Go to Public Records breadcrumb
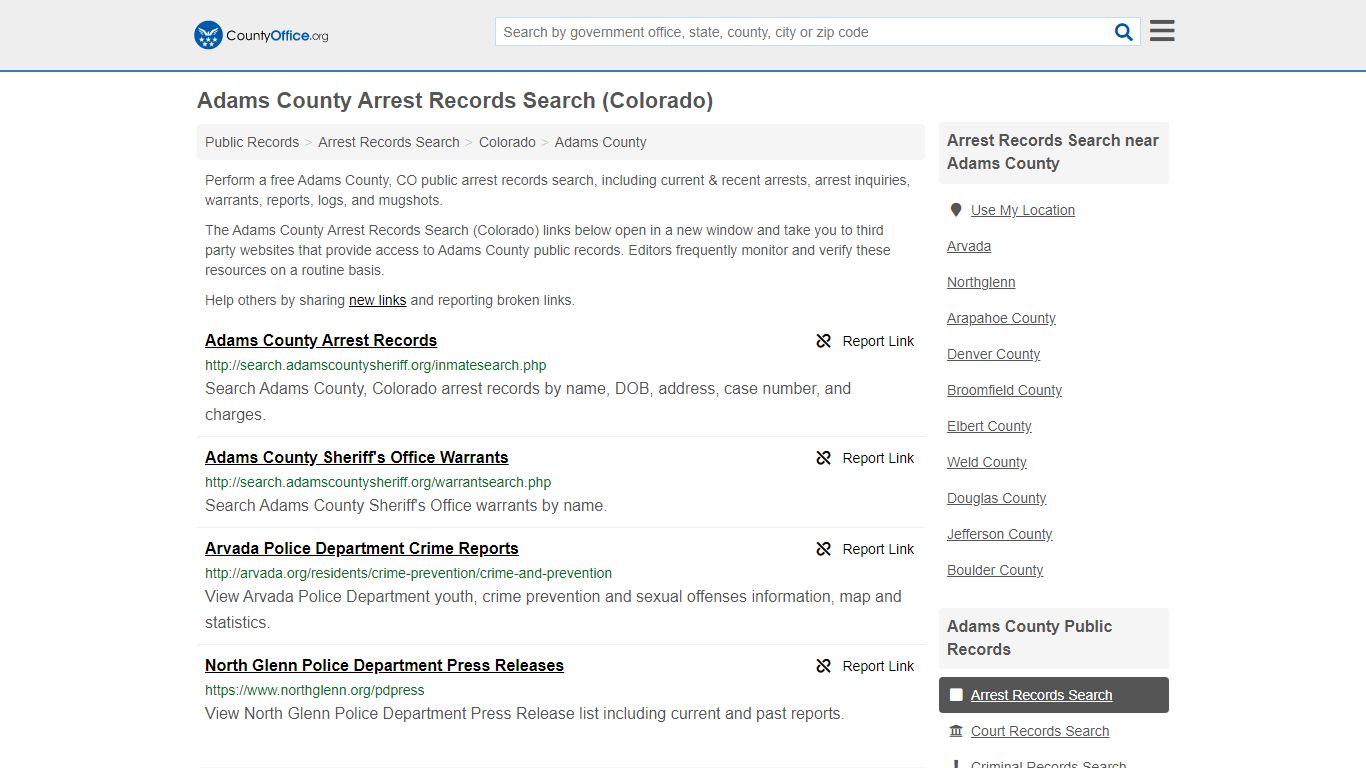The image size is (1366, 768). 252,142
